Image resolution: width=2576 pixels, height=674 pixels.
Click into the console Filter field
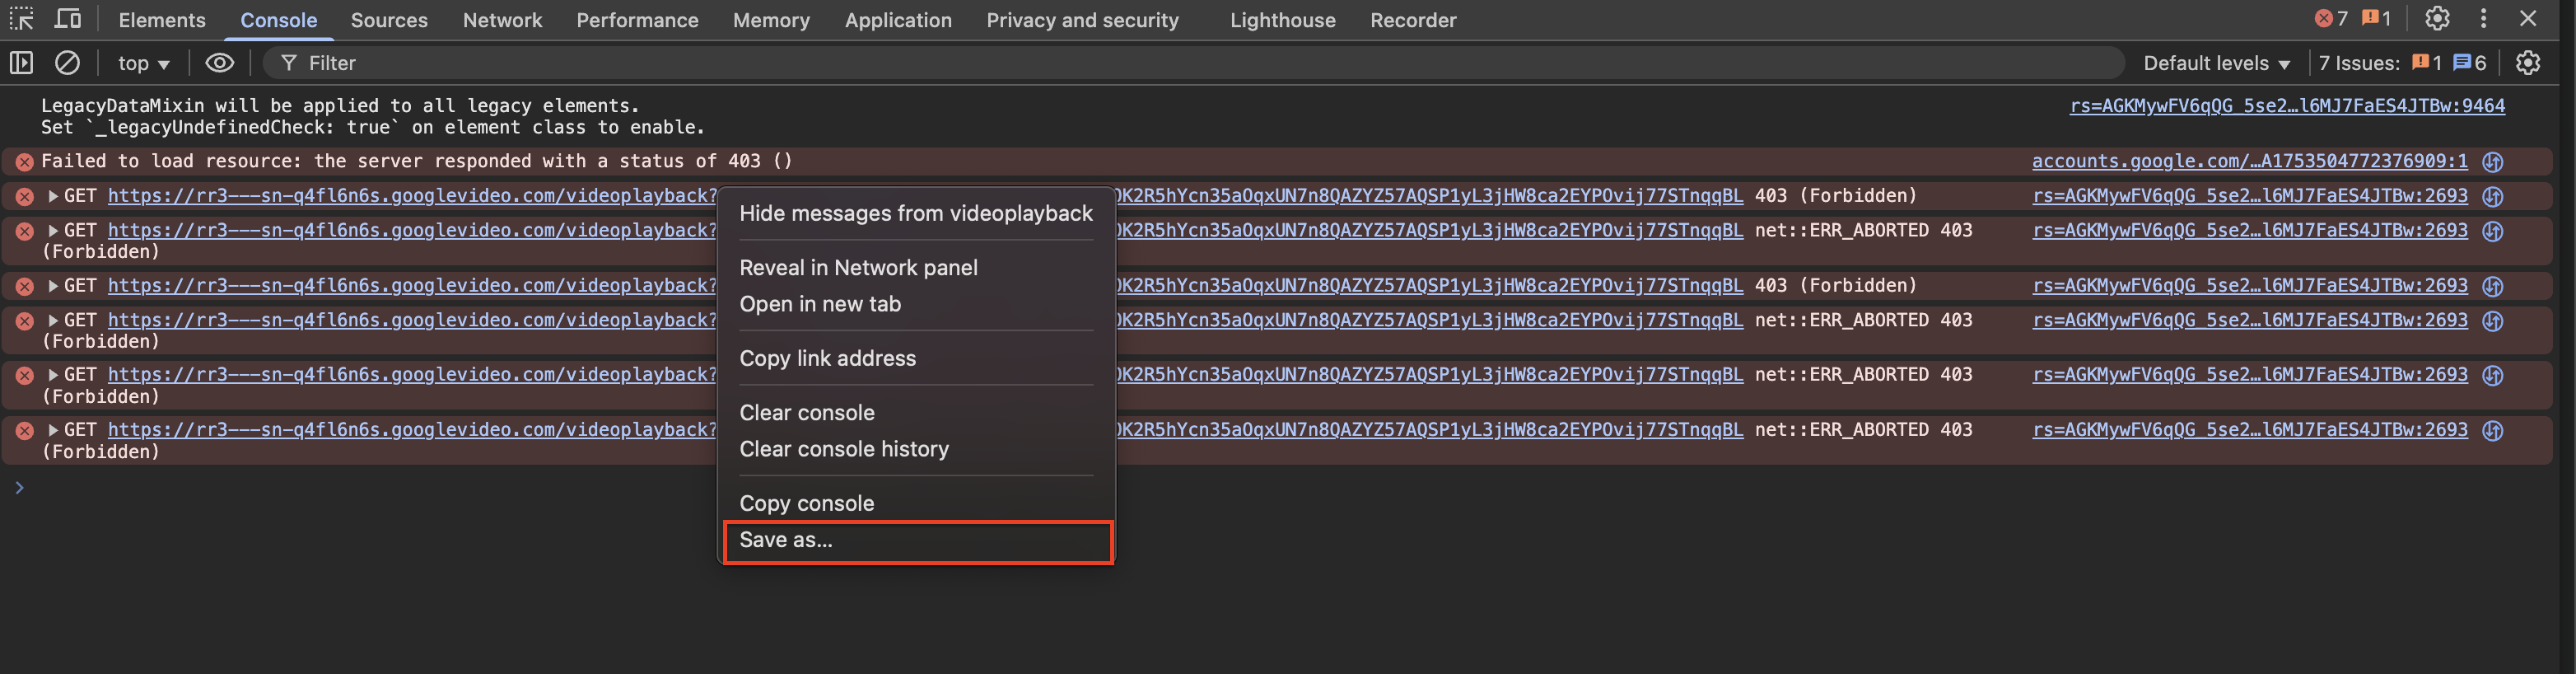(1200, 63)
